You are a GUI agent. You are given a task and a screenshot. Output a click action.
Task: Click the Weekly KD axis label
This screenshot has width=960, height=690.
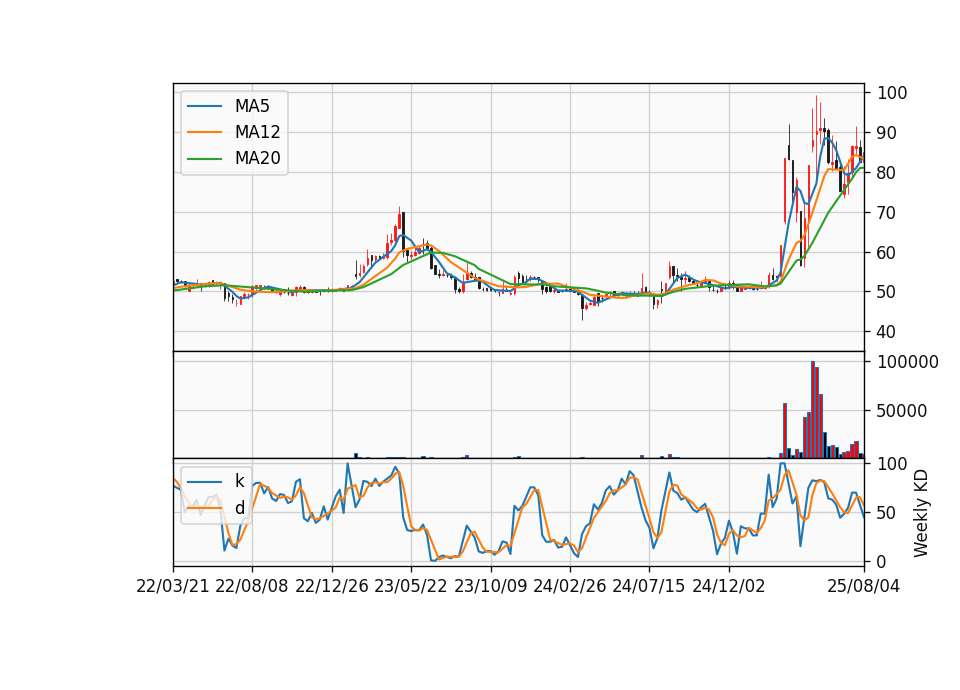(x=920, y=513)
